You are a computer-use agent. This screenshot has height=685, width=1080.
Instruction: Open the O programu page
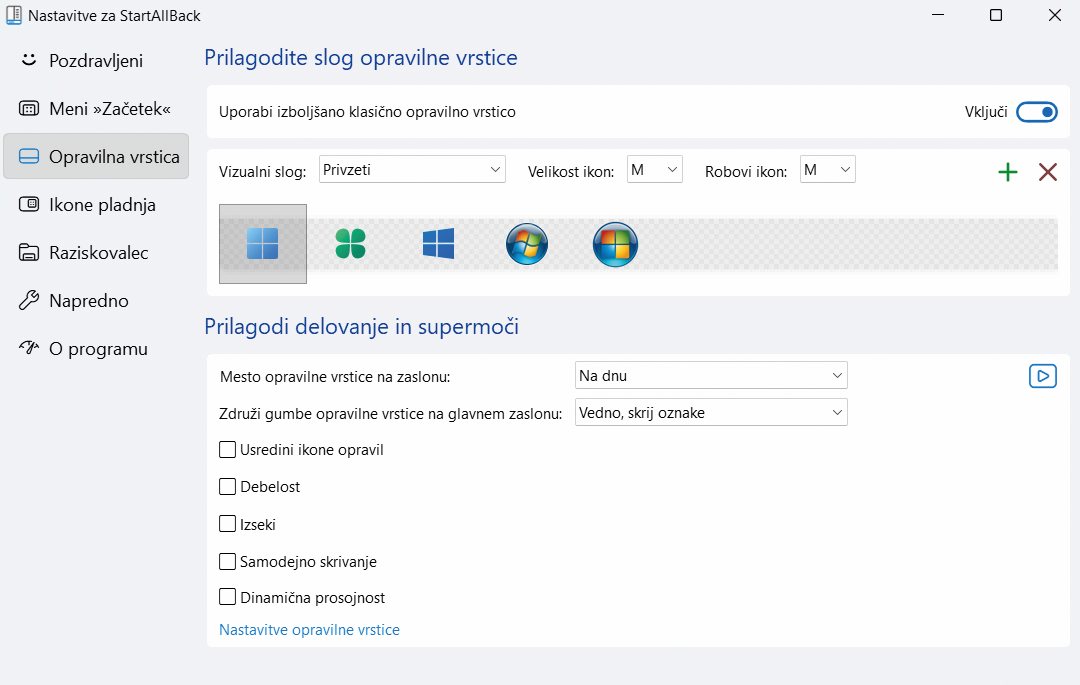(96, 349)
